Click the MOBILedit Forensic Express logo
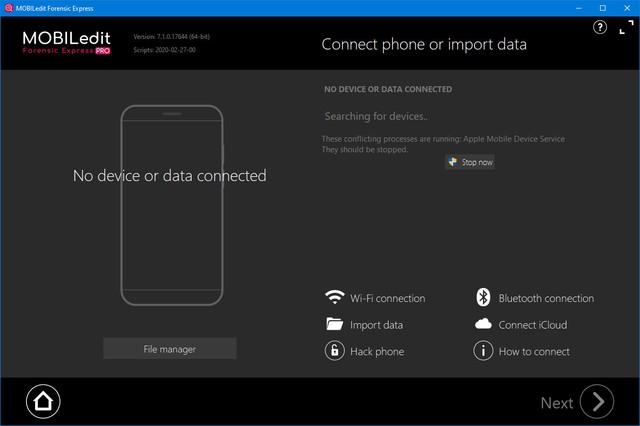 click(66, 42)
